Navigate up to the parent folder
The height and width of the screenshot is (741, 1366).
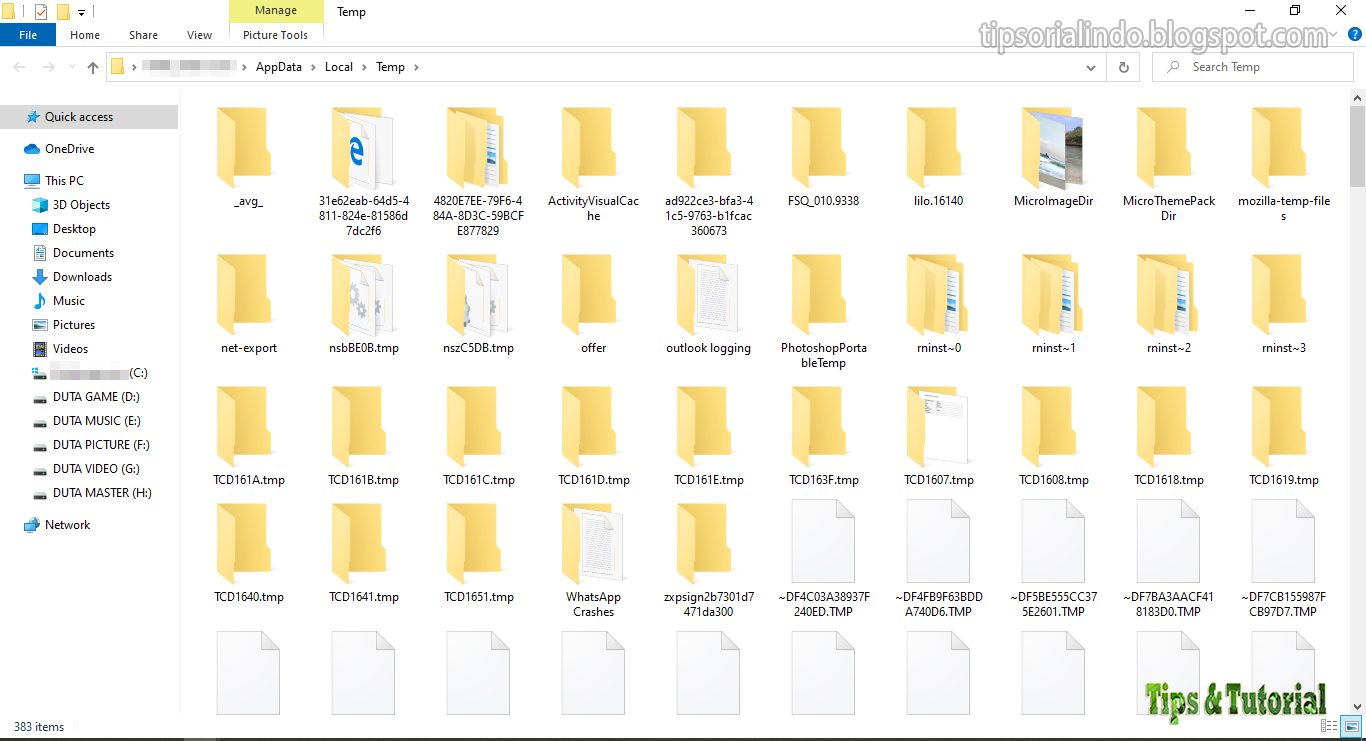(92, 66)
